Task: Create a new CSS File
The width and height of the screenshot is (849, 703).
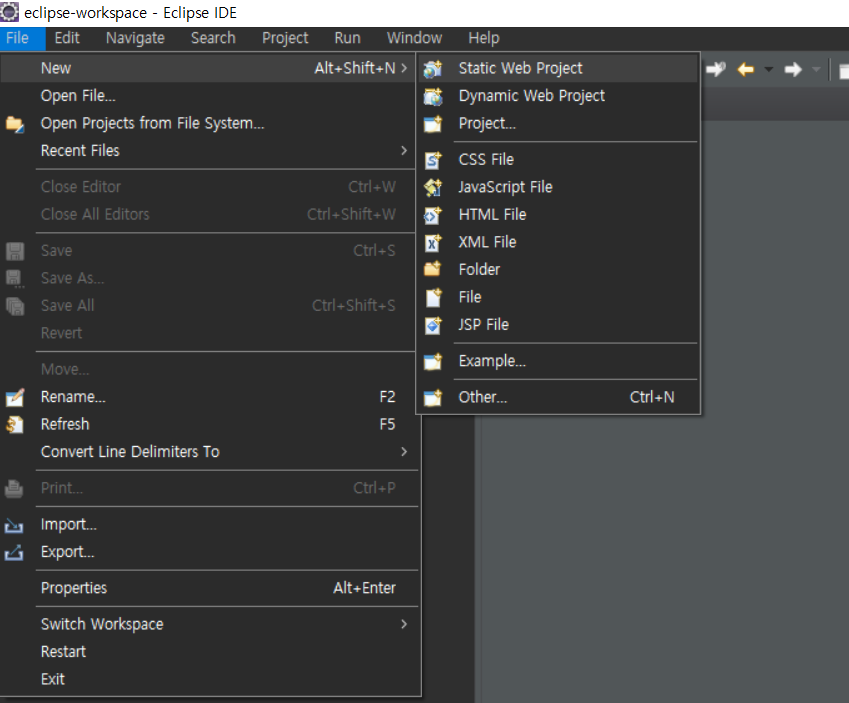Action: (x=558, y=160)
